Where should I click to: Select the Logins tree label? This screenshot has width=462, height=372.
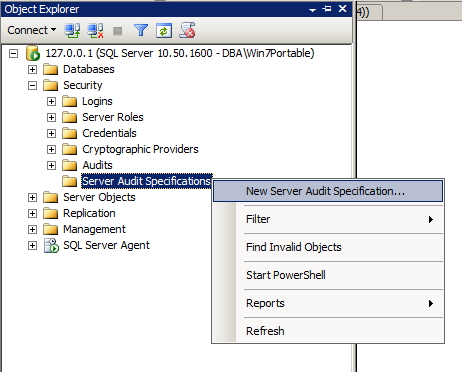[x=97, y=101]
